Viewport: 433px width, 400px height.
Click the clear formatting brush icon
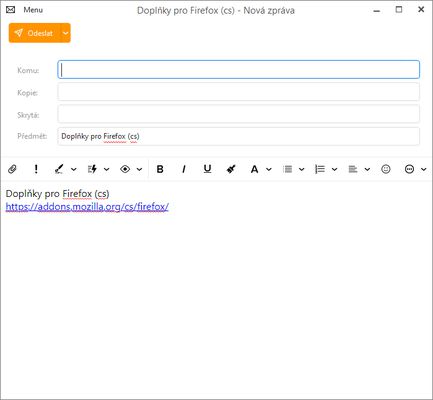click(x=231, y=169)
